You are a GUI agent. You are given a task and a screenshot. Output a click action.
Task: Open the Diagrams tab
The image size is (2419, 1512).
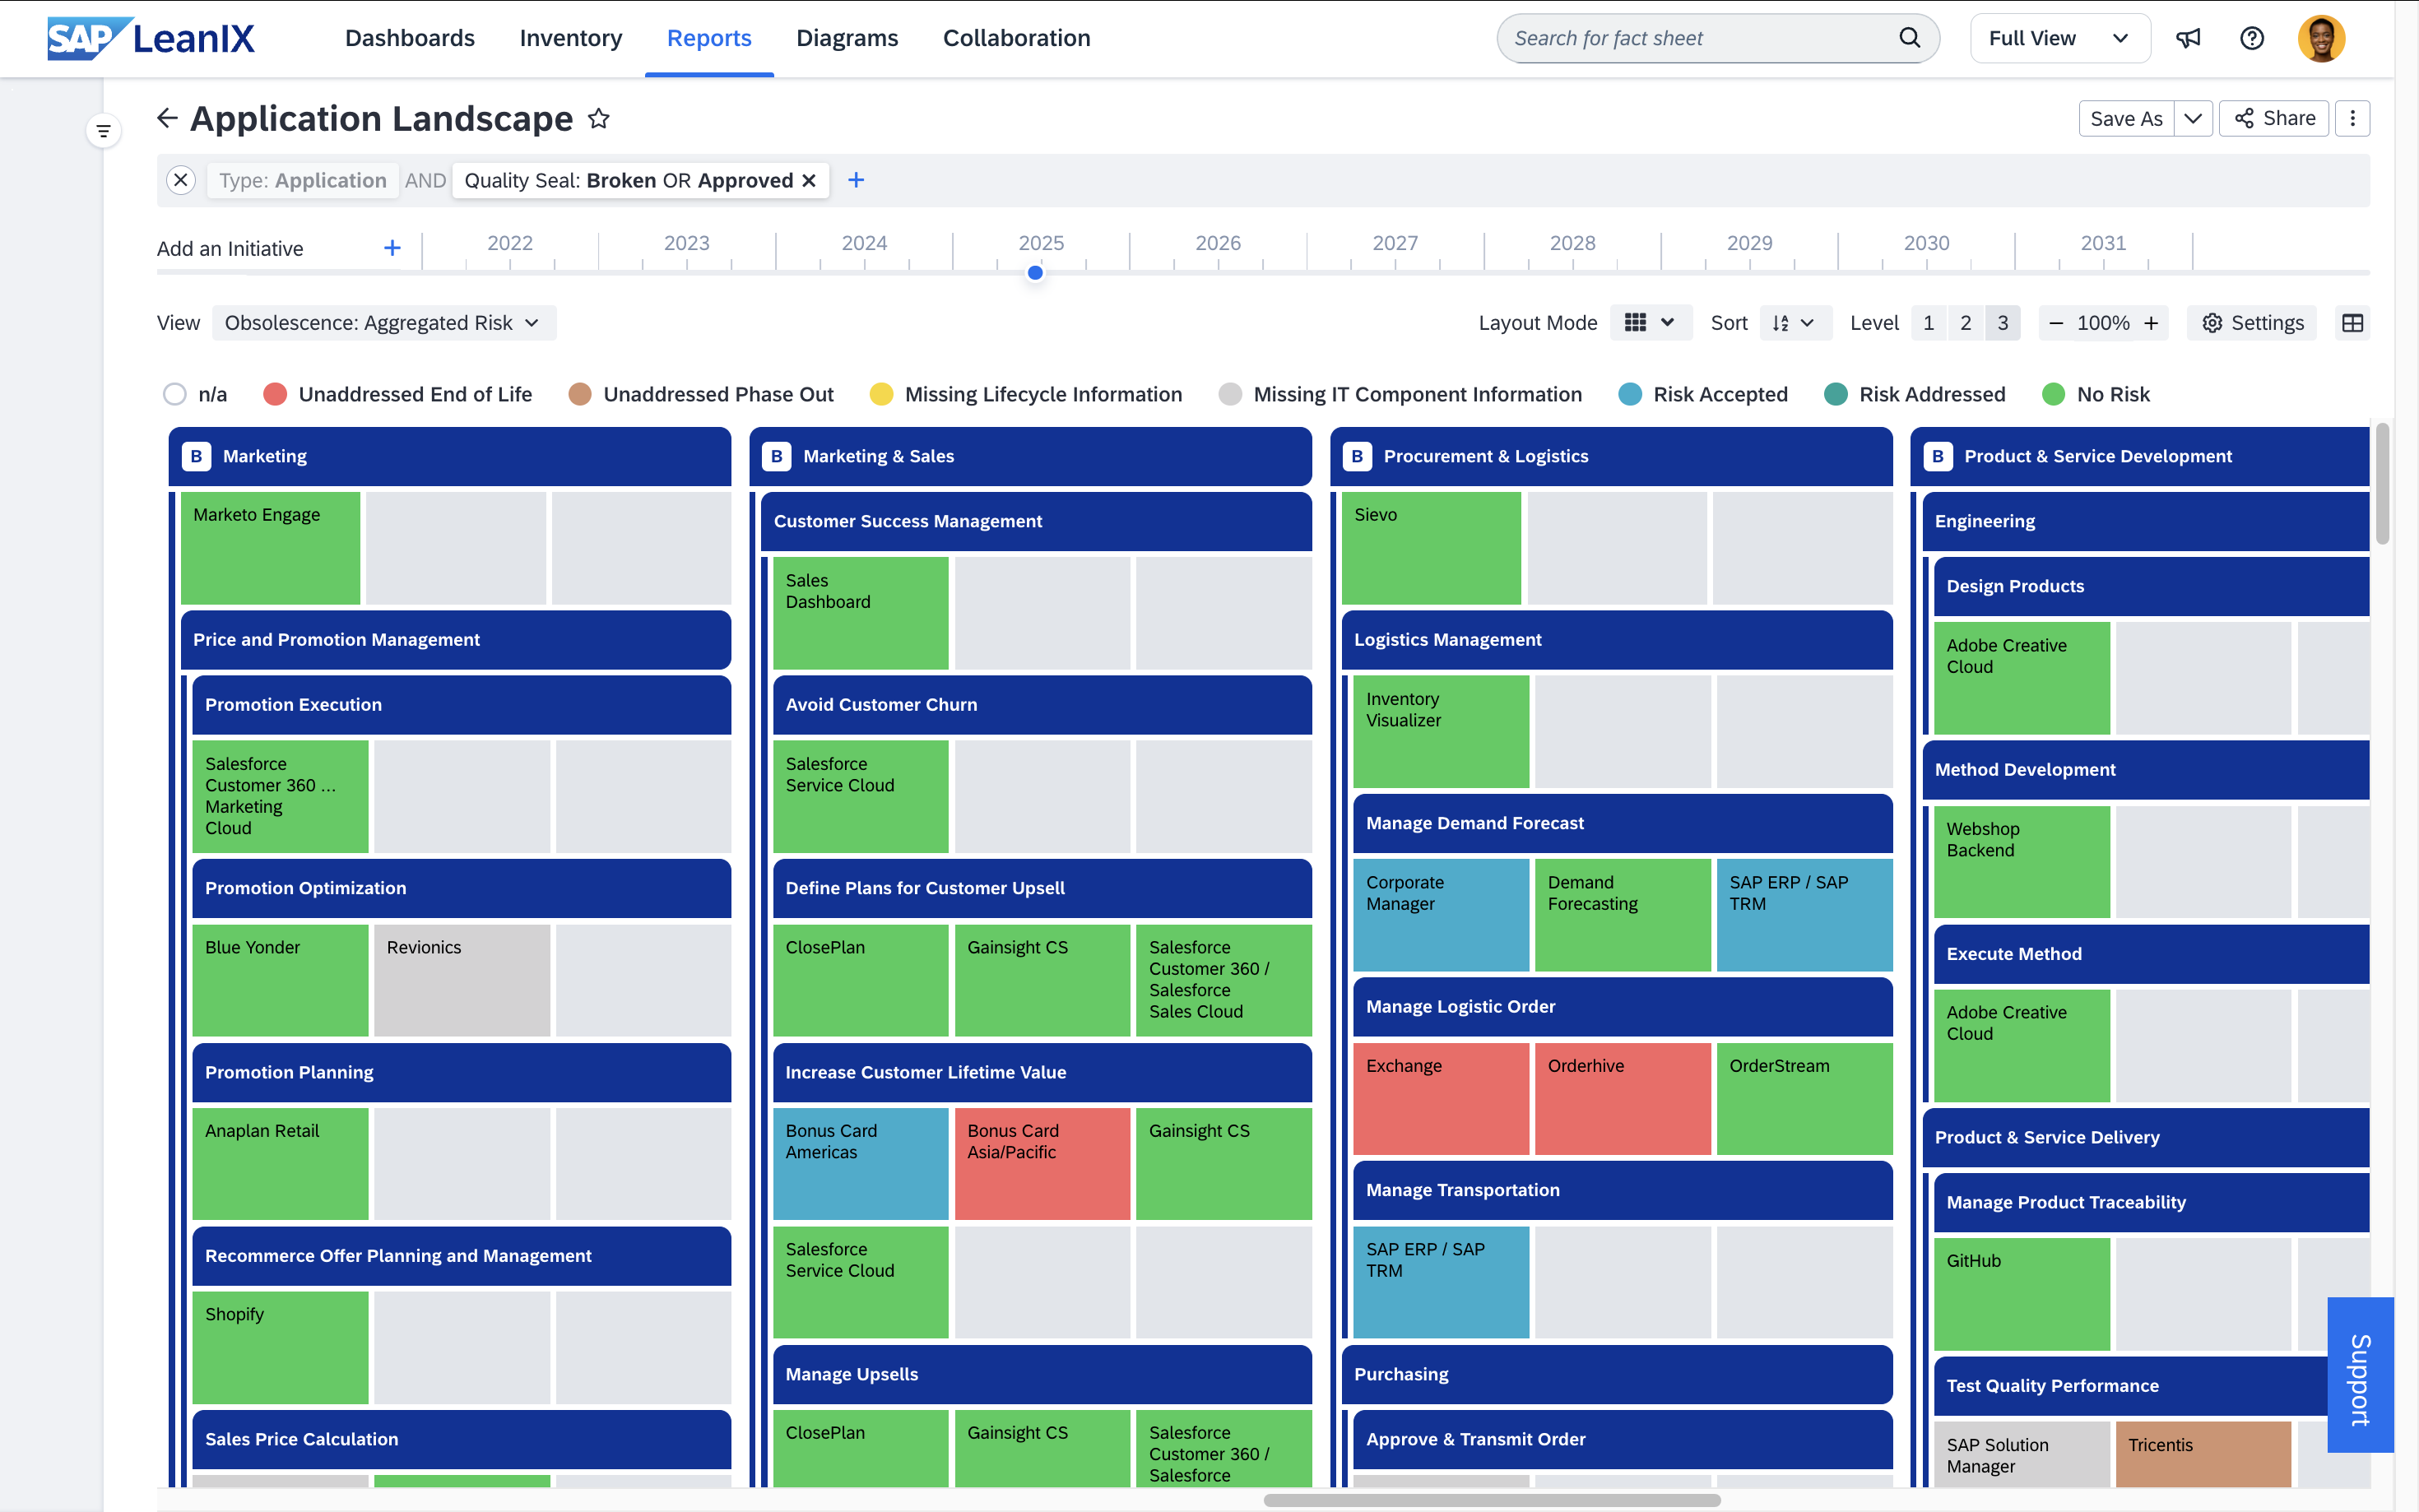[x=846, y=38]
